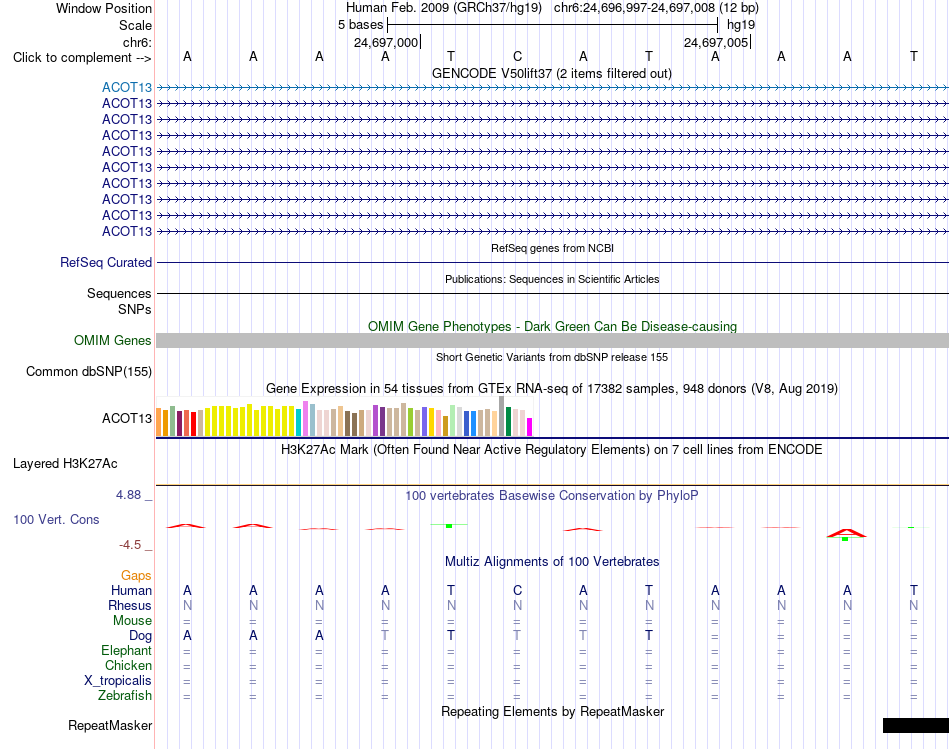Select the 'Common dbSNP(155)' label
The height and width of the screenshot is (749, 950).
pos(88,371)
